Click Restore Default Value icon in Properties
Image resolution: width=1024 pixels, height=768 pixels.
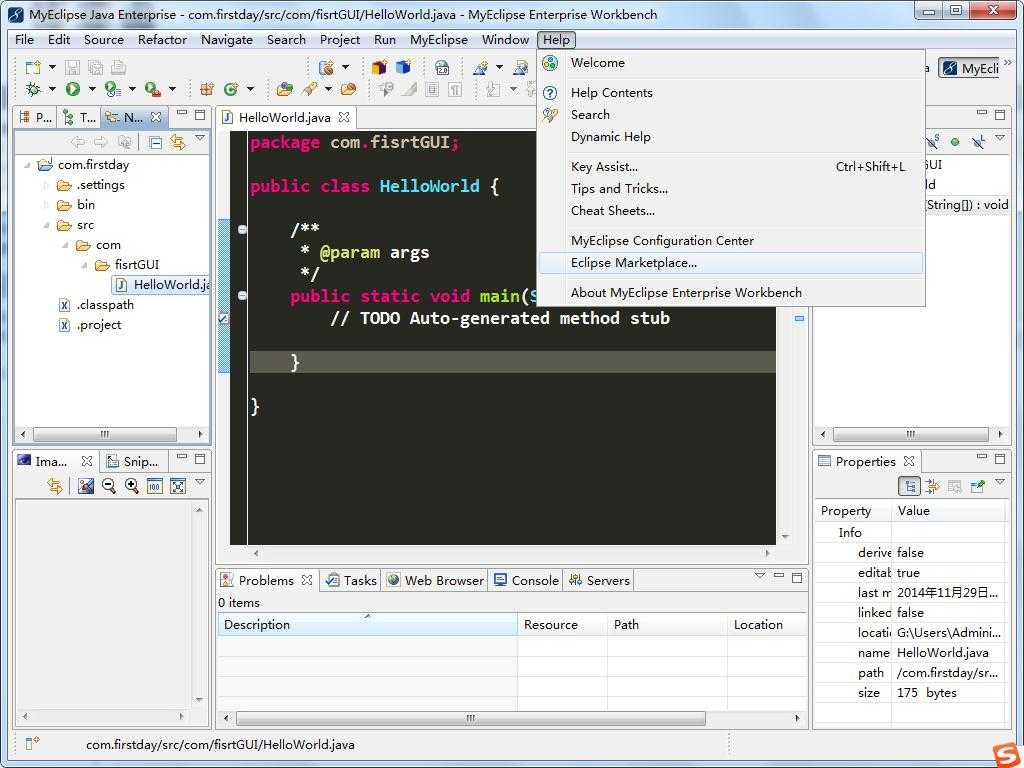point(954,486)
